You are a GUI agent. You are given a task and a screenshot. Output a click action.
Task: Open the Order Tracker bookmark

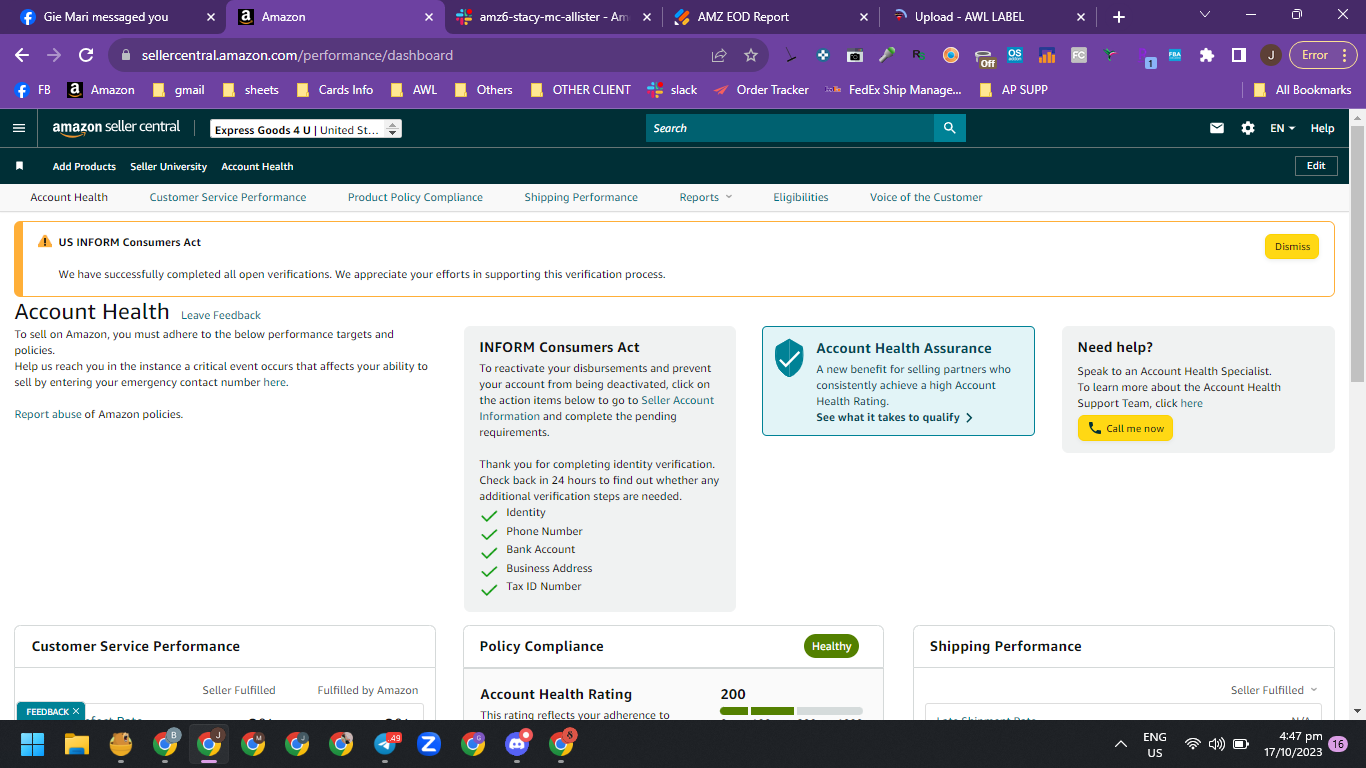[x=761, y=90]
